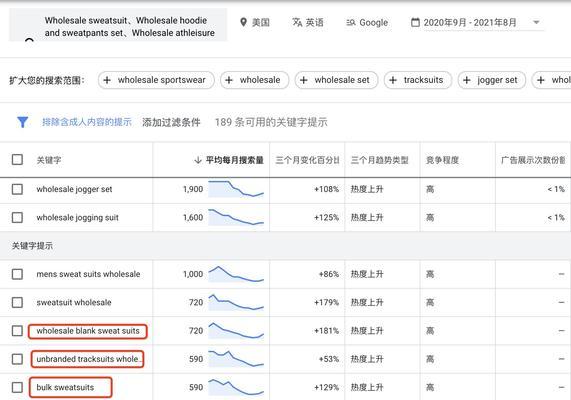Click the plus icon on jogger set chip
The image size is (571, 400).
tap(466, 80)
